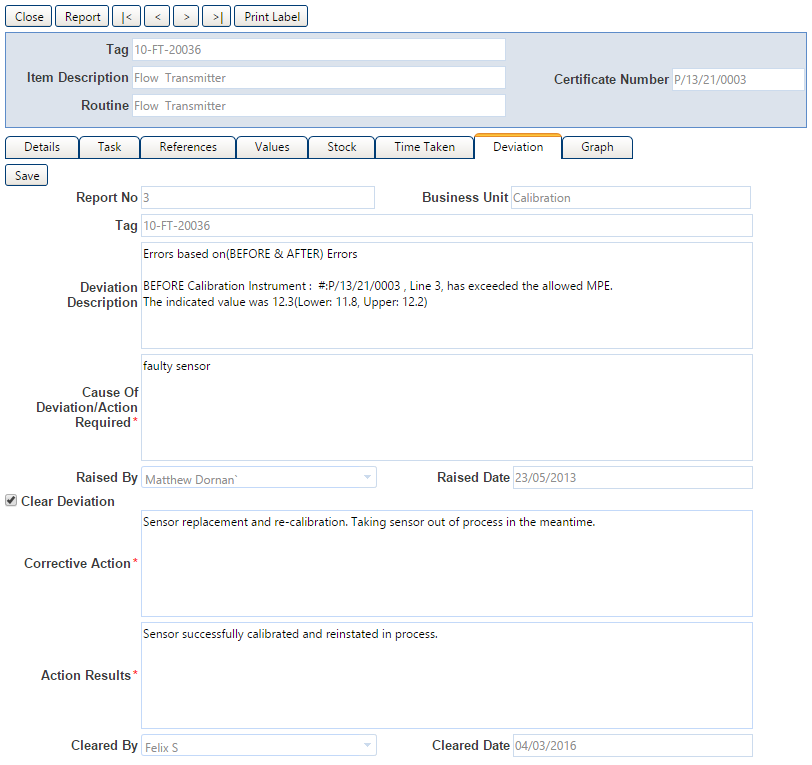
Task: Click the 'Corrective Action' label
Action: (77, 564)
